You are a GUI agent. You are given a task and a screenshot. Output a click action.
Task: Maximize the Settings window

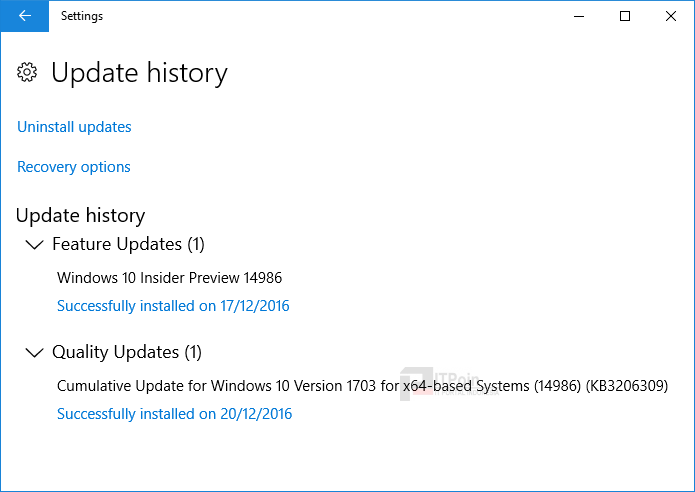click(x=625, y=16)
